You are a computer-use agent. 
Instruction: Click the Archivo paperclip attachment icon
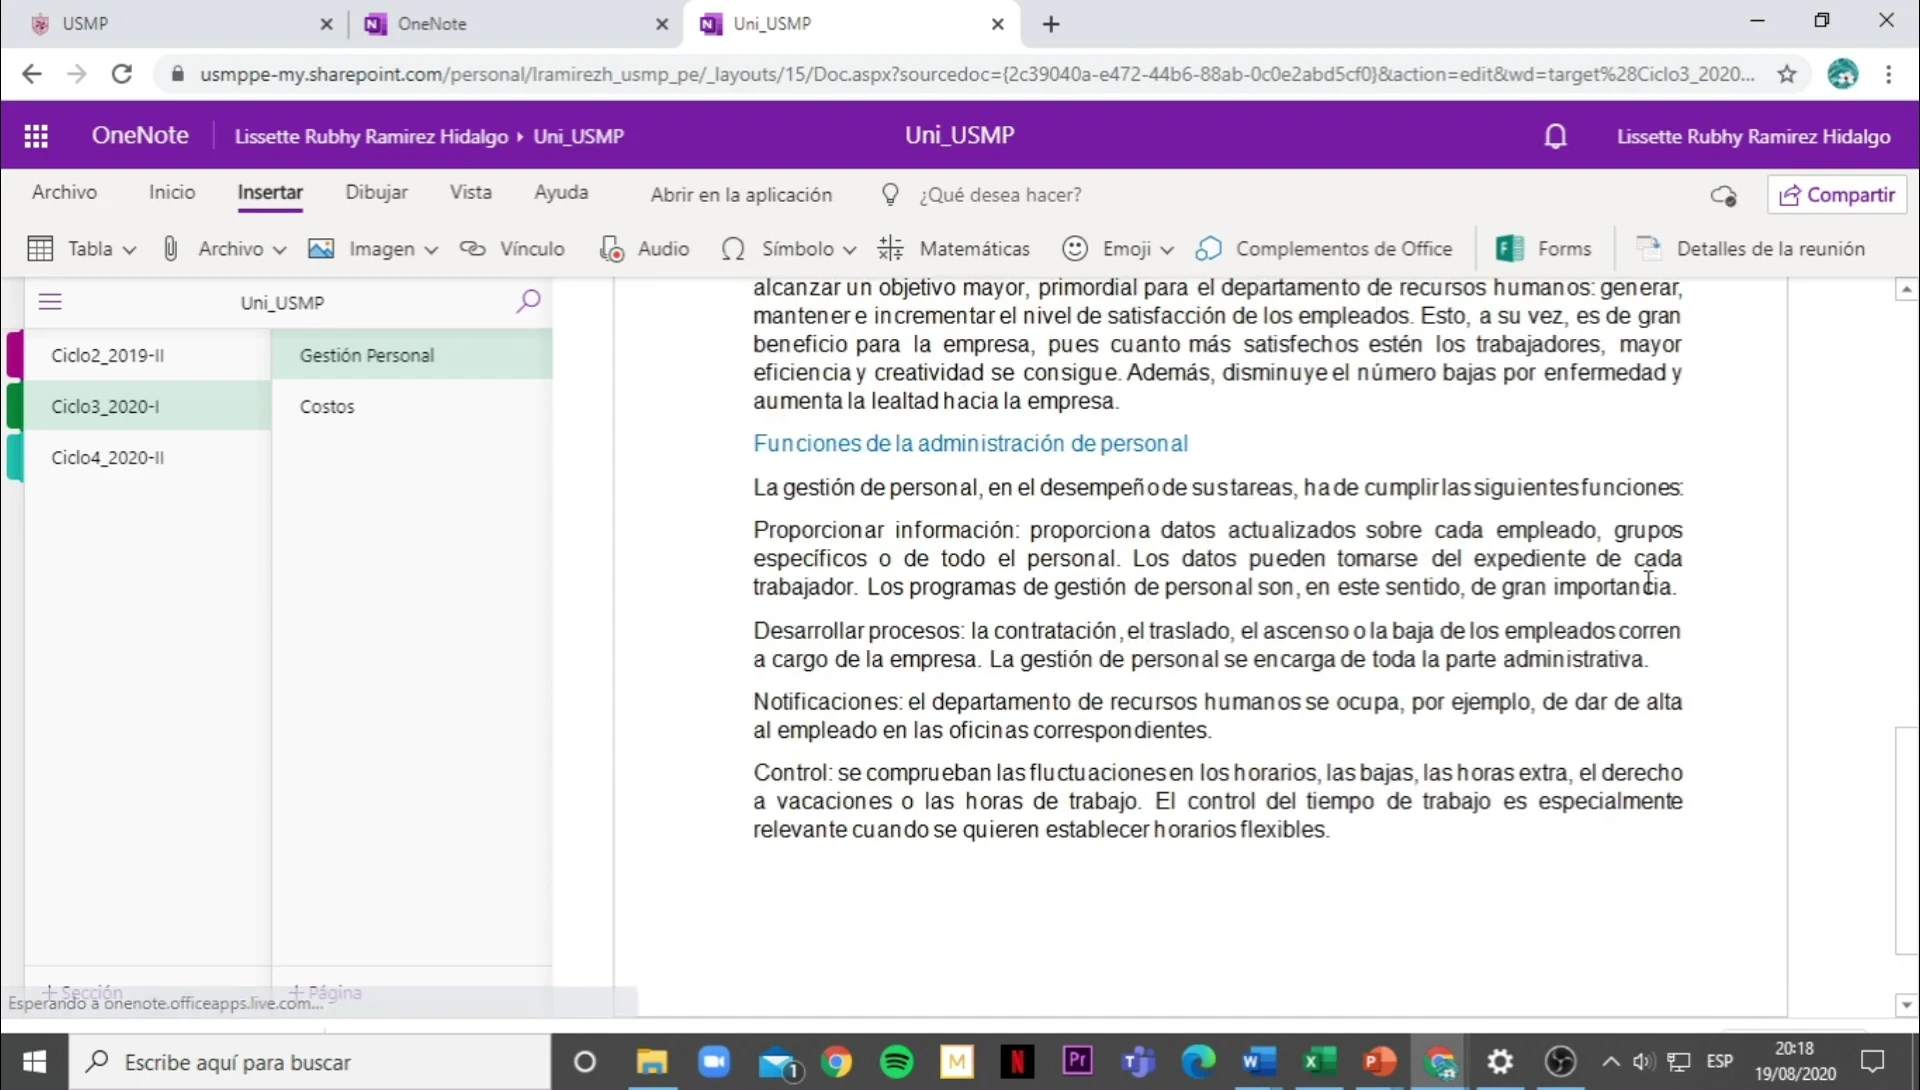[x=170, y=249]
